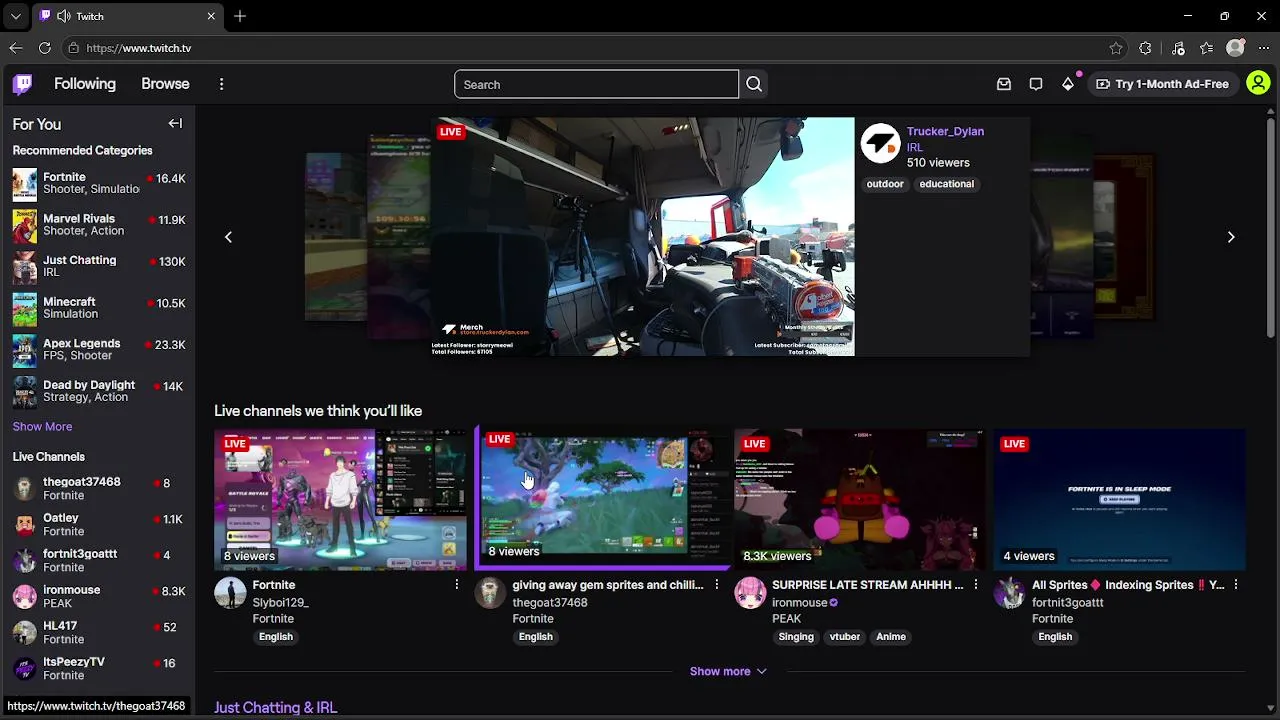Open browser three-dot settings menu
Viewport: 1280px width, 720px height.
click(1262, 48)
